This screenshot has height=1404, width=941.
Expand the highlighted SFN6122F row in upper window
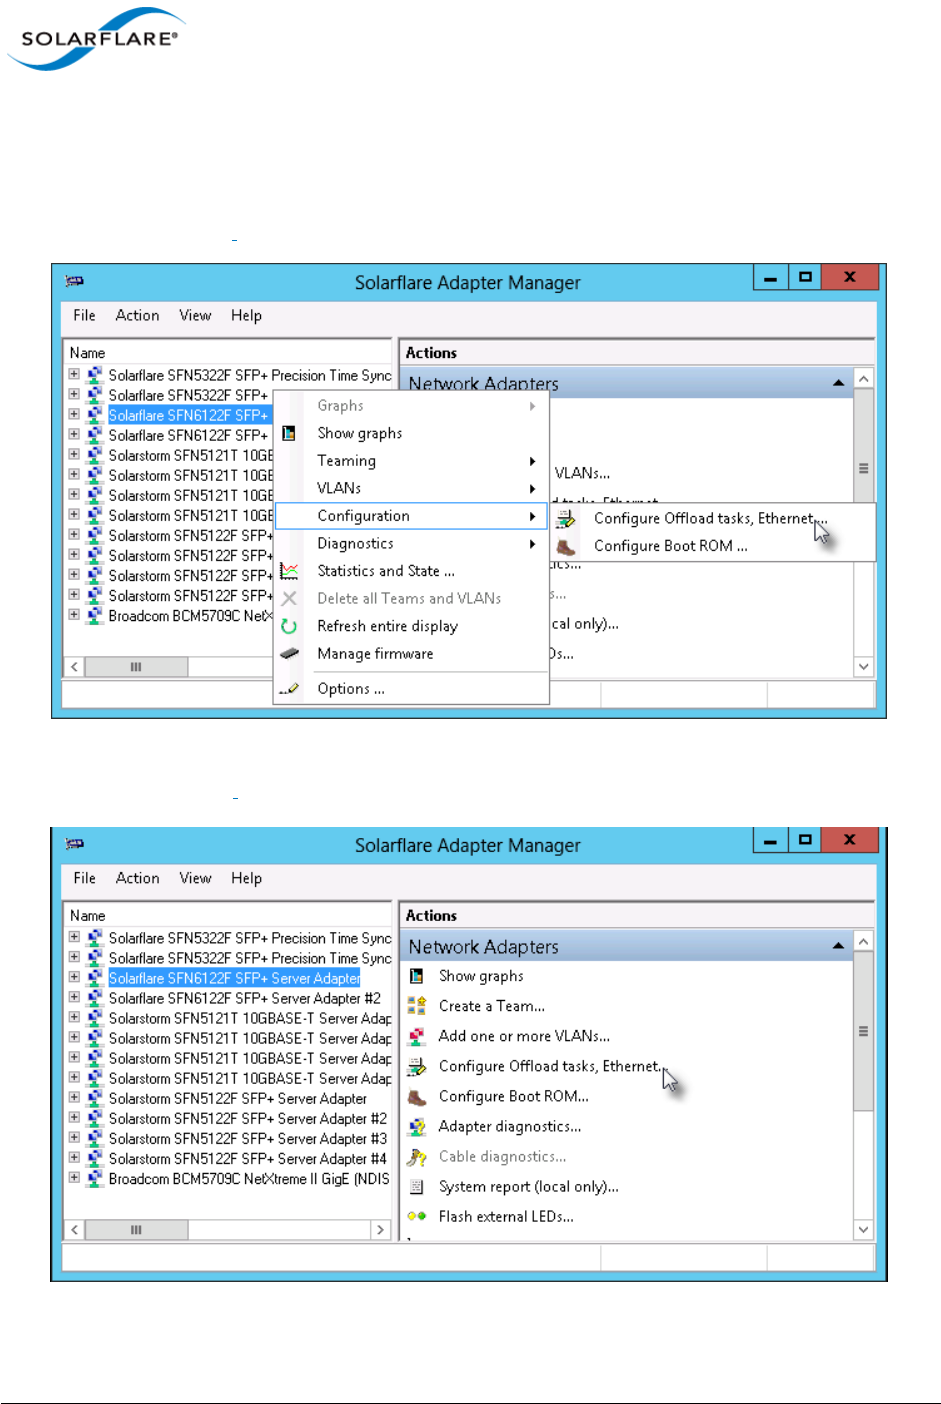[74, 414]
